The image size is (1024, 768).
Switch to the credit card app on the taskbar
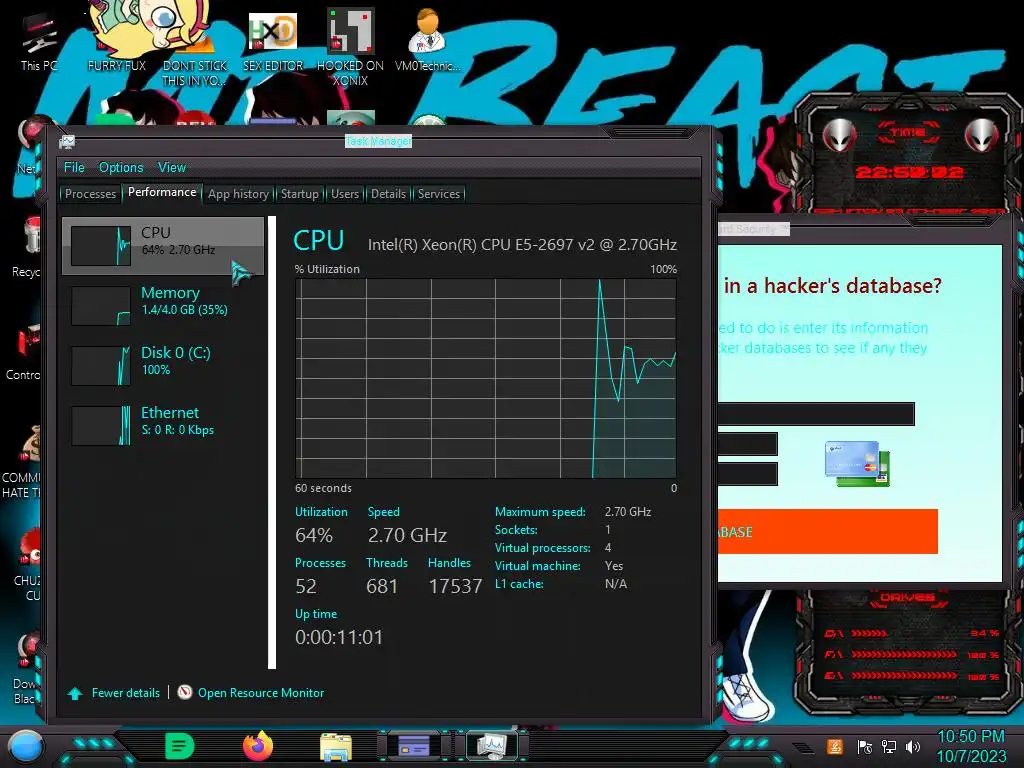(413, 746)
